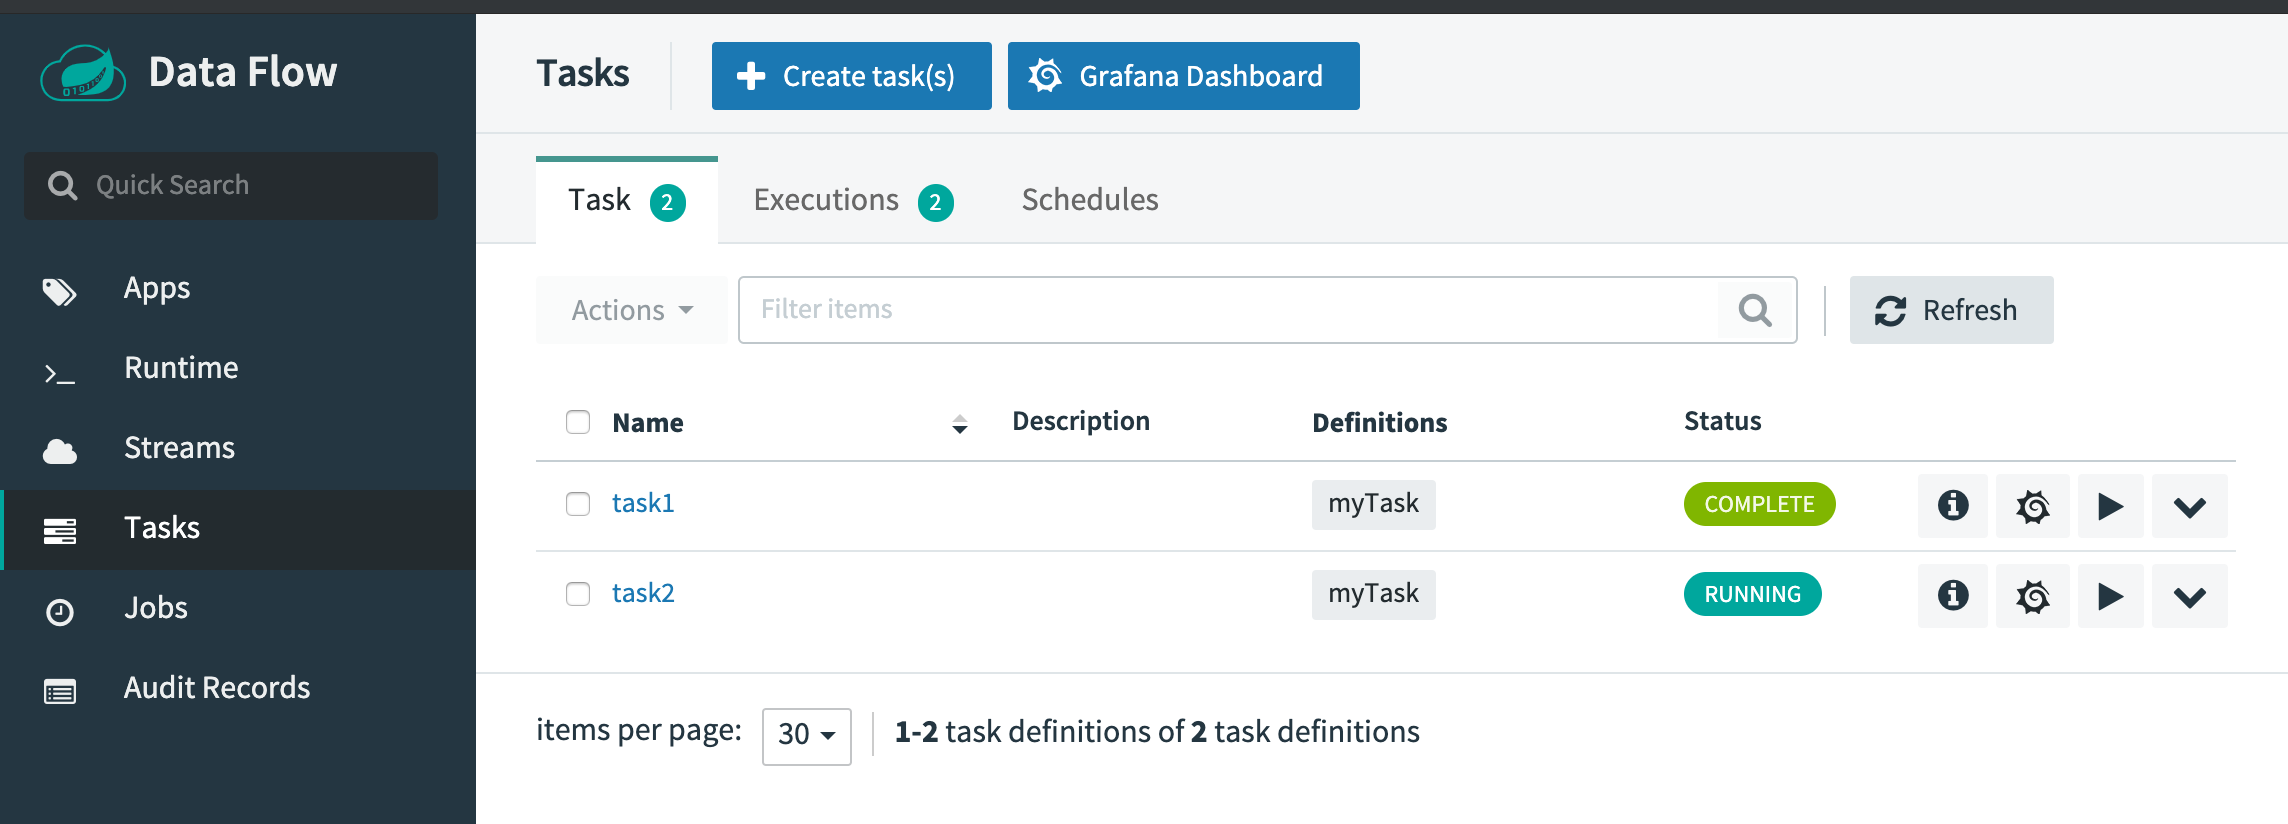Open Streams in the sidebar
2288x824 pixels.
[x=179, y=448]
